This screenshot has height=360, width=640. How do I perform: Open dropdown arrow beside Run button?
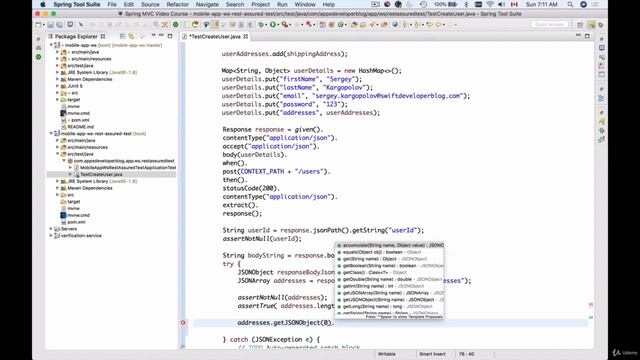278,25
